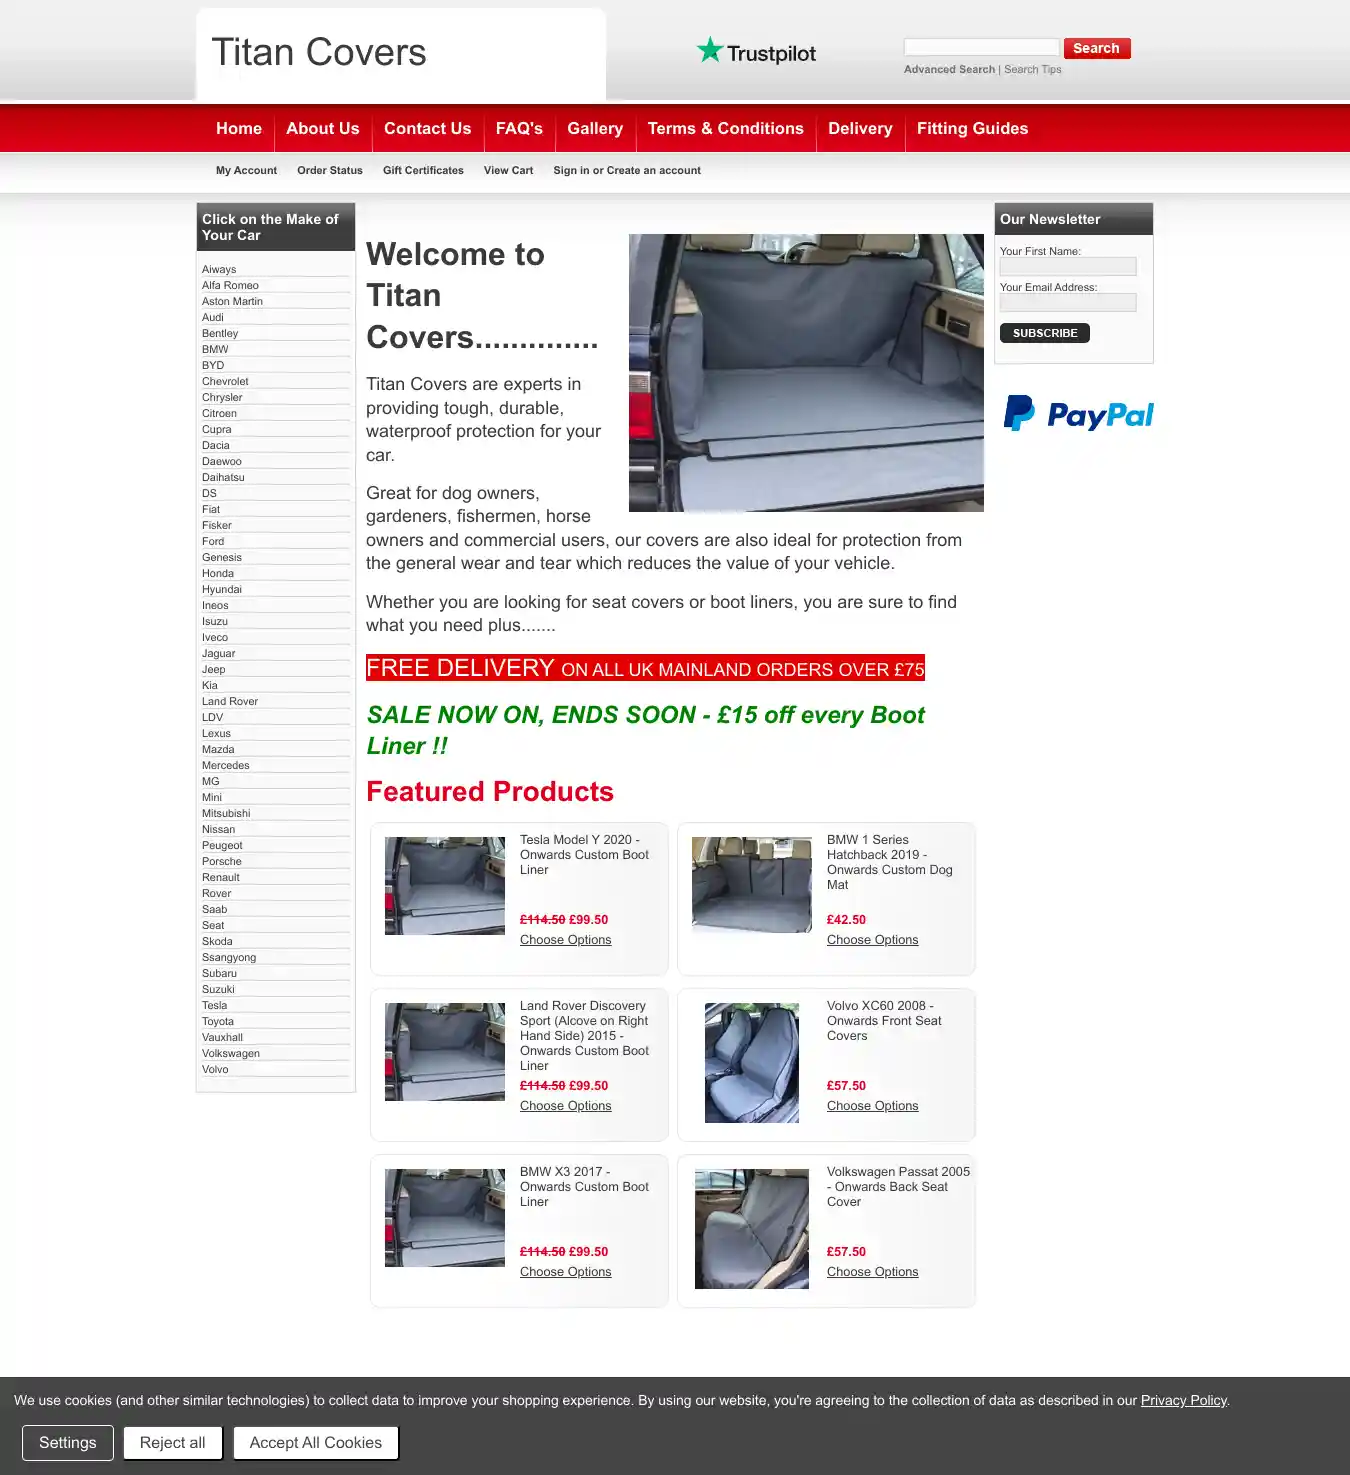Click the search text field
The width and height of the screenshot is (1350, 1475).
pyautogui.click(x=981, y=48)
